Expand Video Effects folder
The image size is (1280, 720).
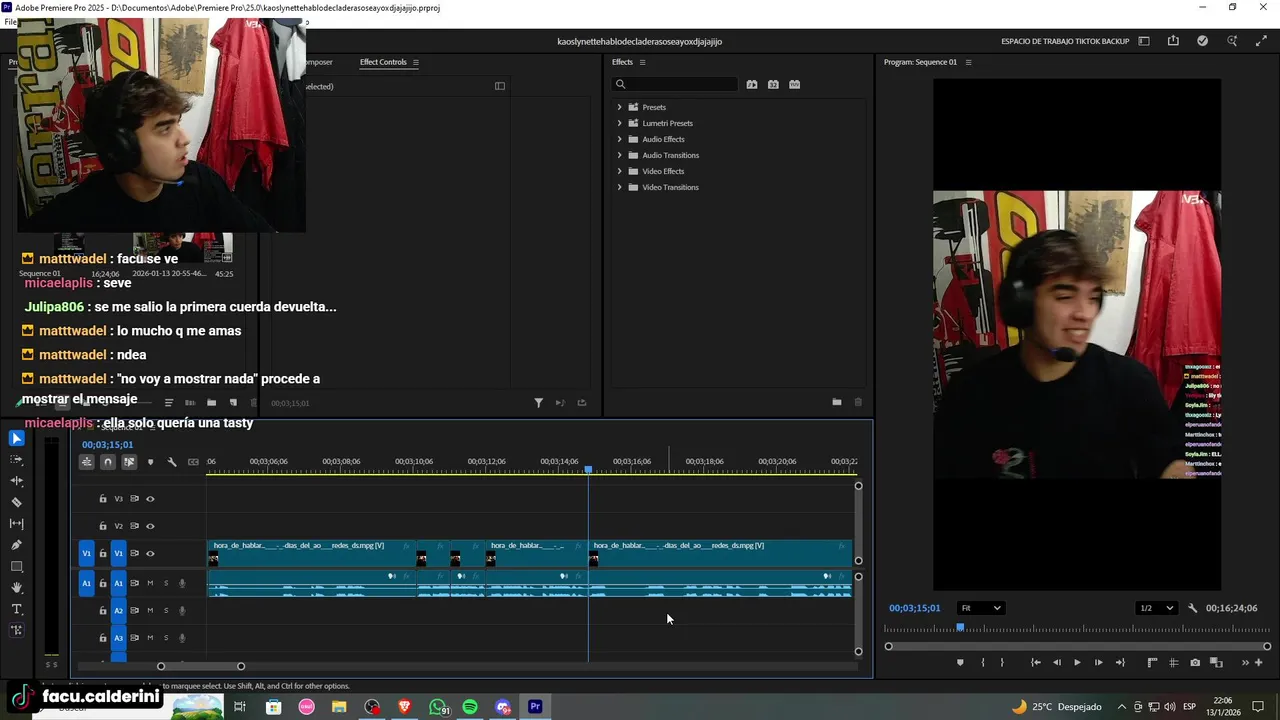(x=619, y=171)
